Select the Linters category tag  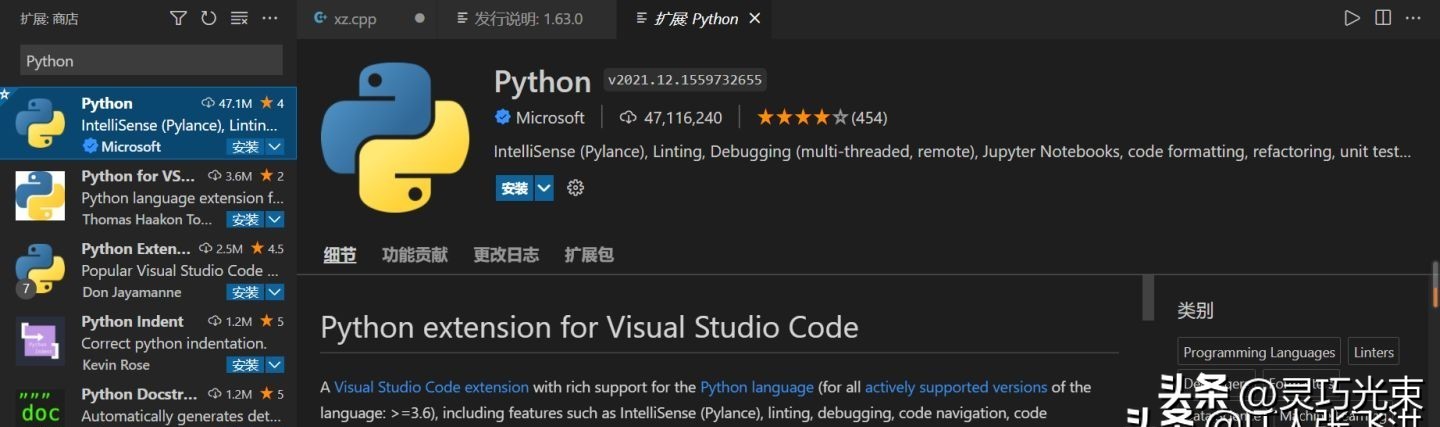coord(1373,352)
